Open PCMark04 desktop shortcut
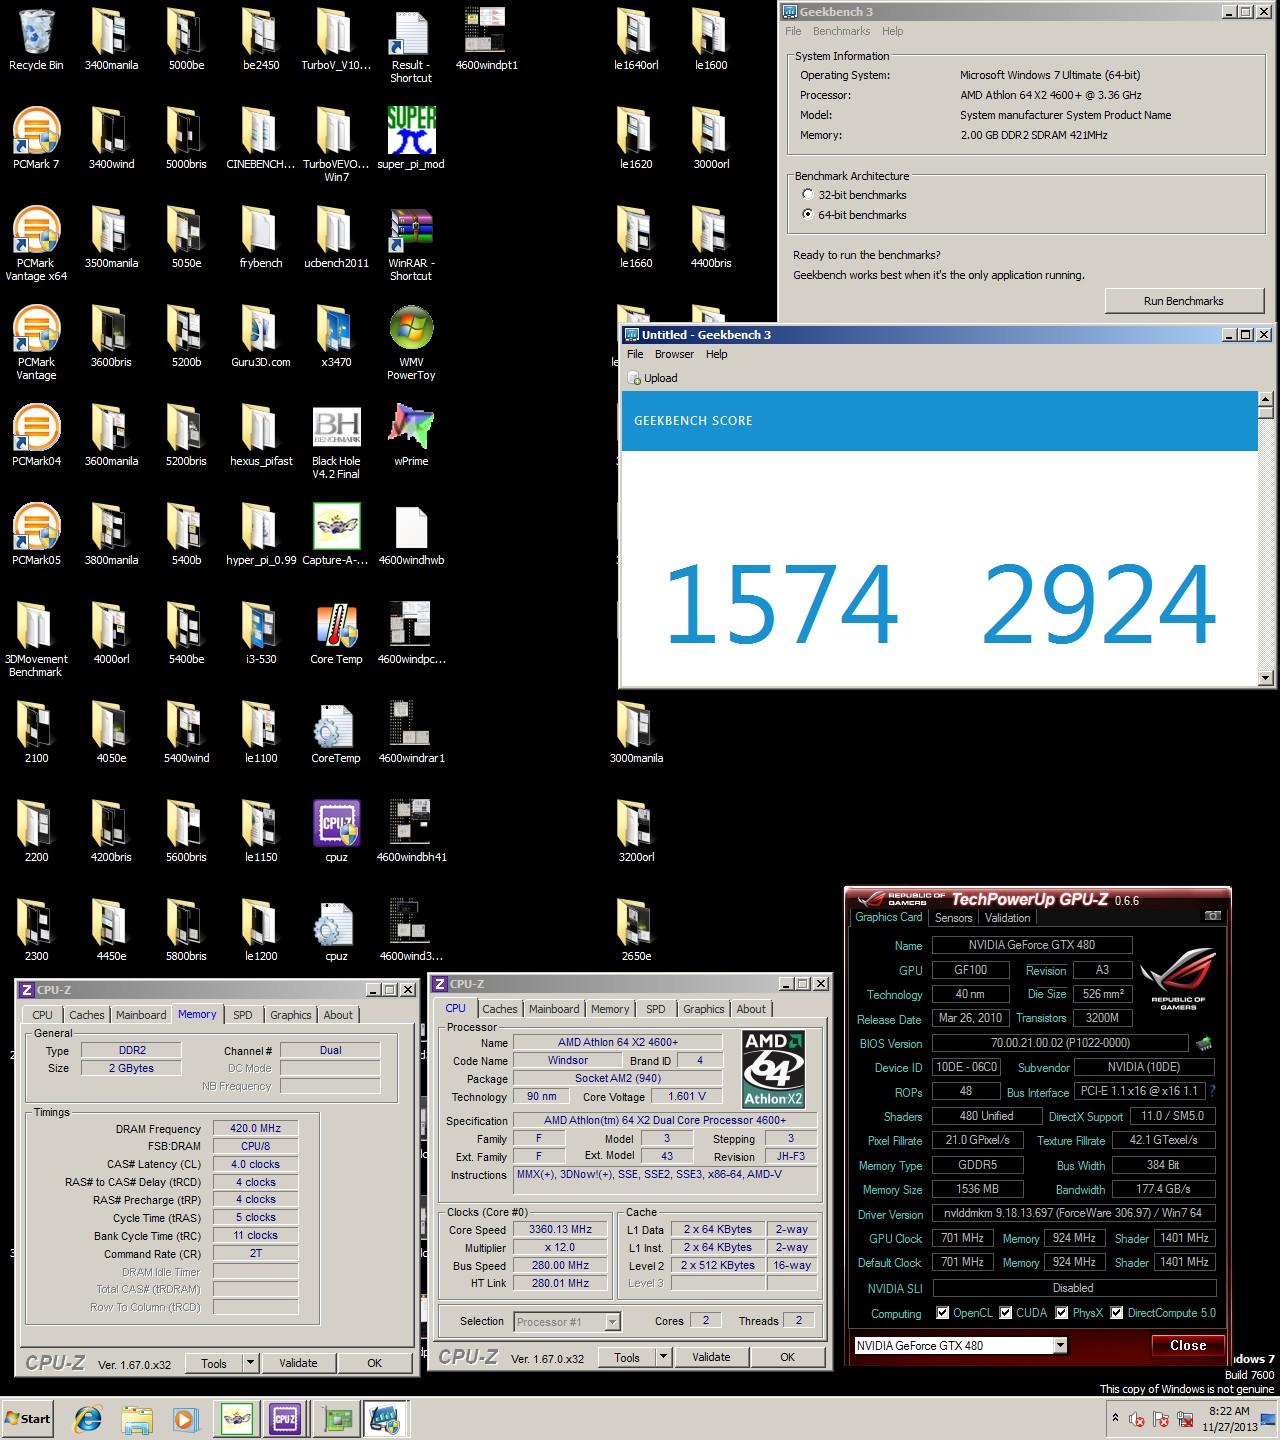 [36, 436]
